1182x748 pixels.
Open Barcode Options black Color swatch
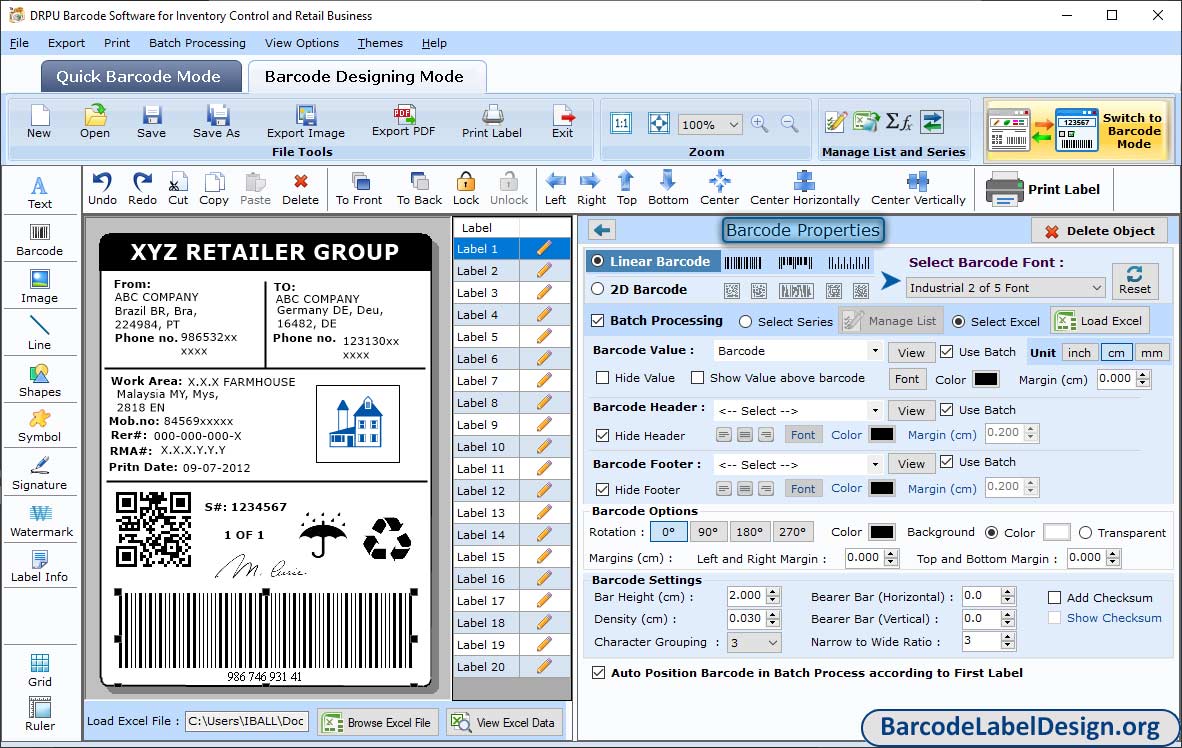tap(881, 532)
